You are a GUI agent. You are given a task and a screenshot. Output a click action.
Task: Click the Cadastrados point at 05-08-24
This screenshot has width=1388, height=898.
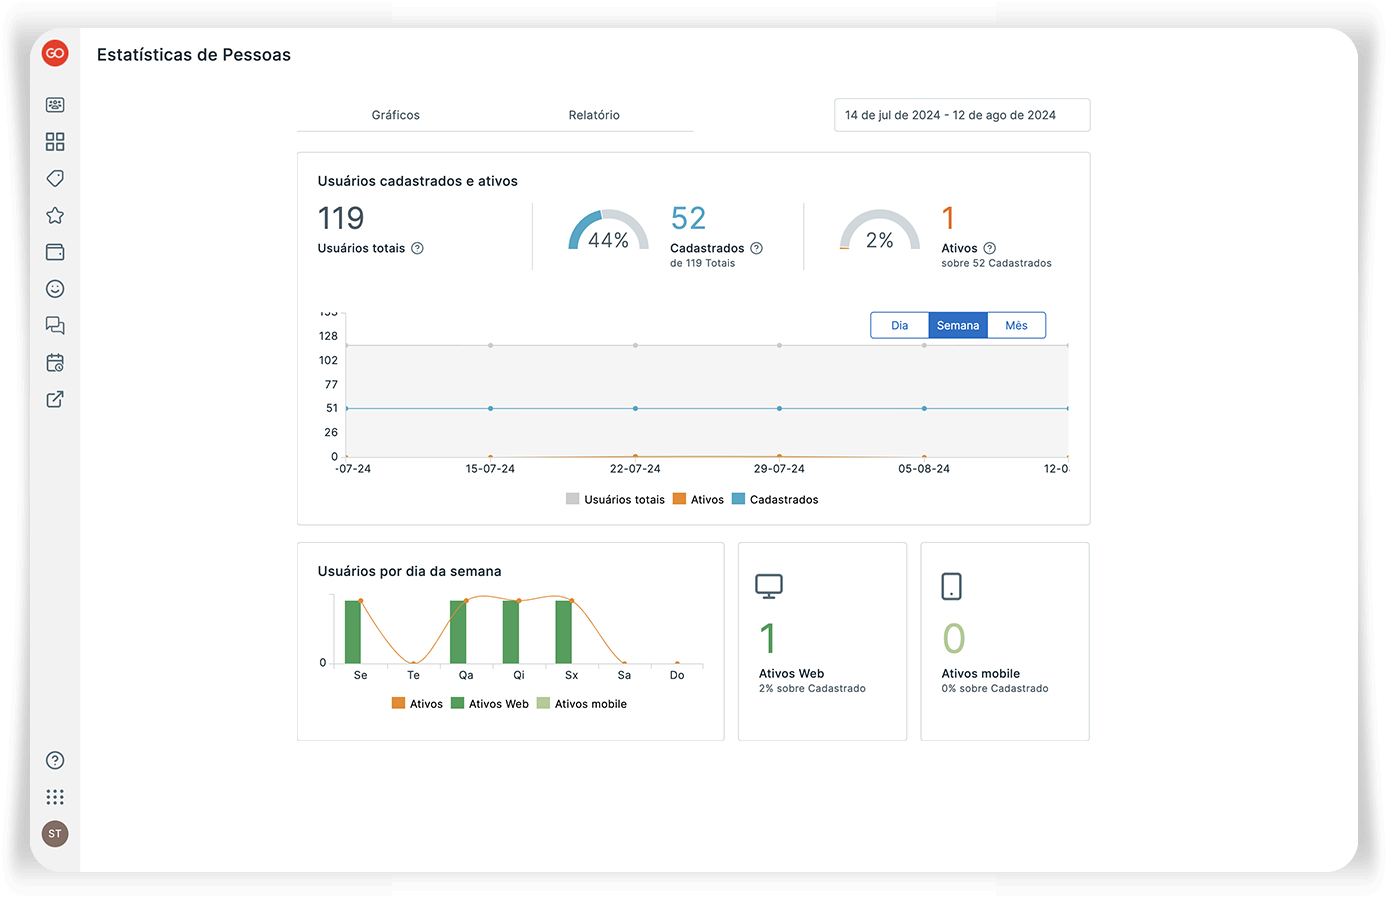[x=924, y=408]
